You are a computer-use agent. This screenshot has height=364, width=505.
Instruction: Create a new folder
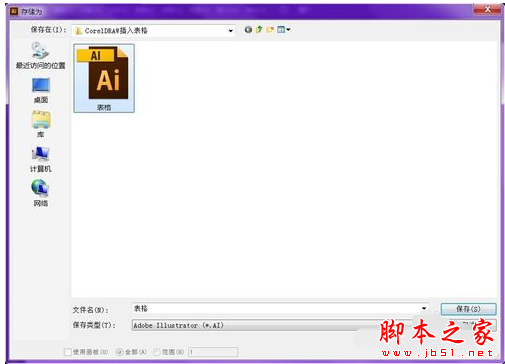[x=270, y=30]
